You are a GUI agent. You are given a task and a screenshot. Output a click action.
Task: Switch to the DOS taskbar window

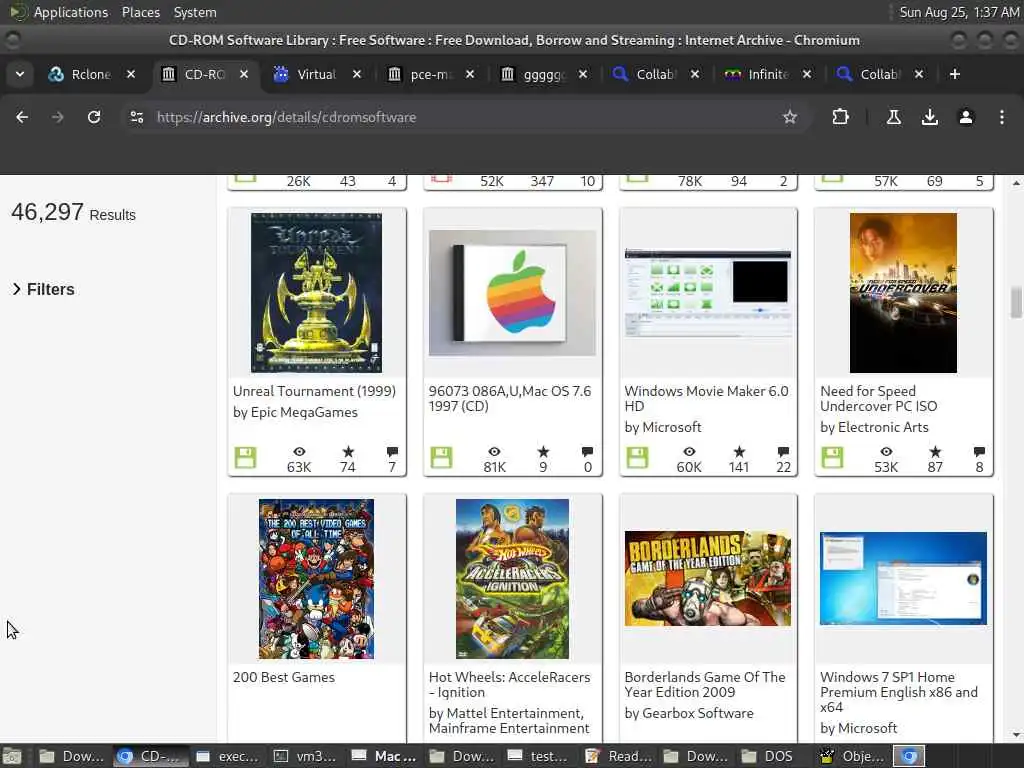pyautogui.click(x=767, y=756)
